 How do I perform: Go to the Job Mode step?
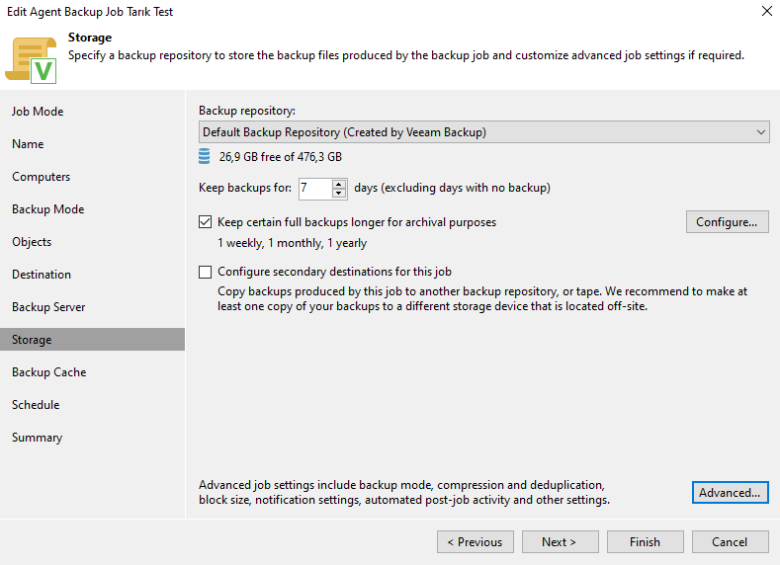click(38, 111)
